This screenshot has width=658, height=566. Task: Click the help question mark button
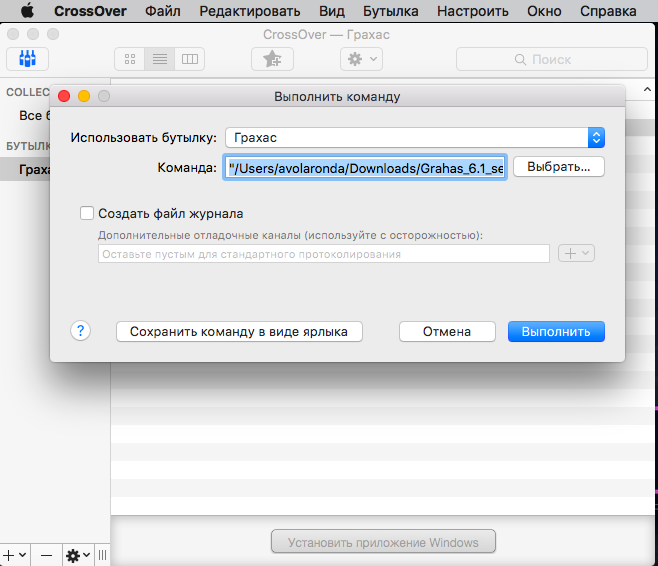coord(81,331)
